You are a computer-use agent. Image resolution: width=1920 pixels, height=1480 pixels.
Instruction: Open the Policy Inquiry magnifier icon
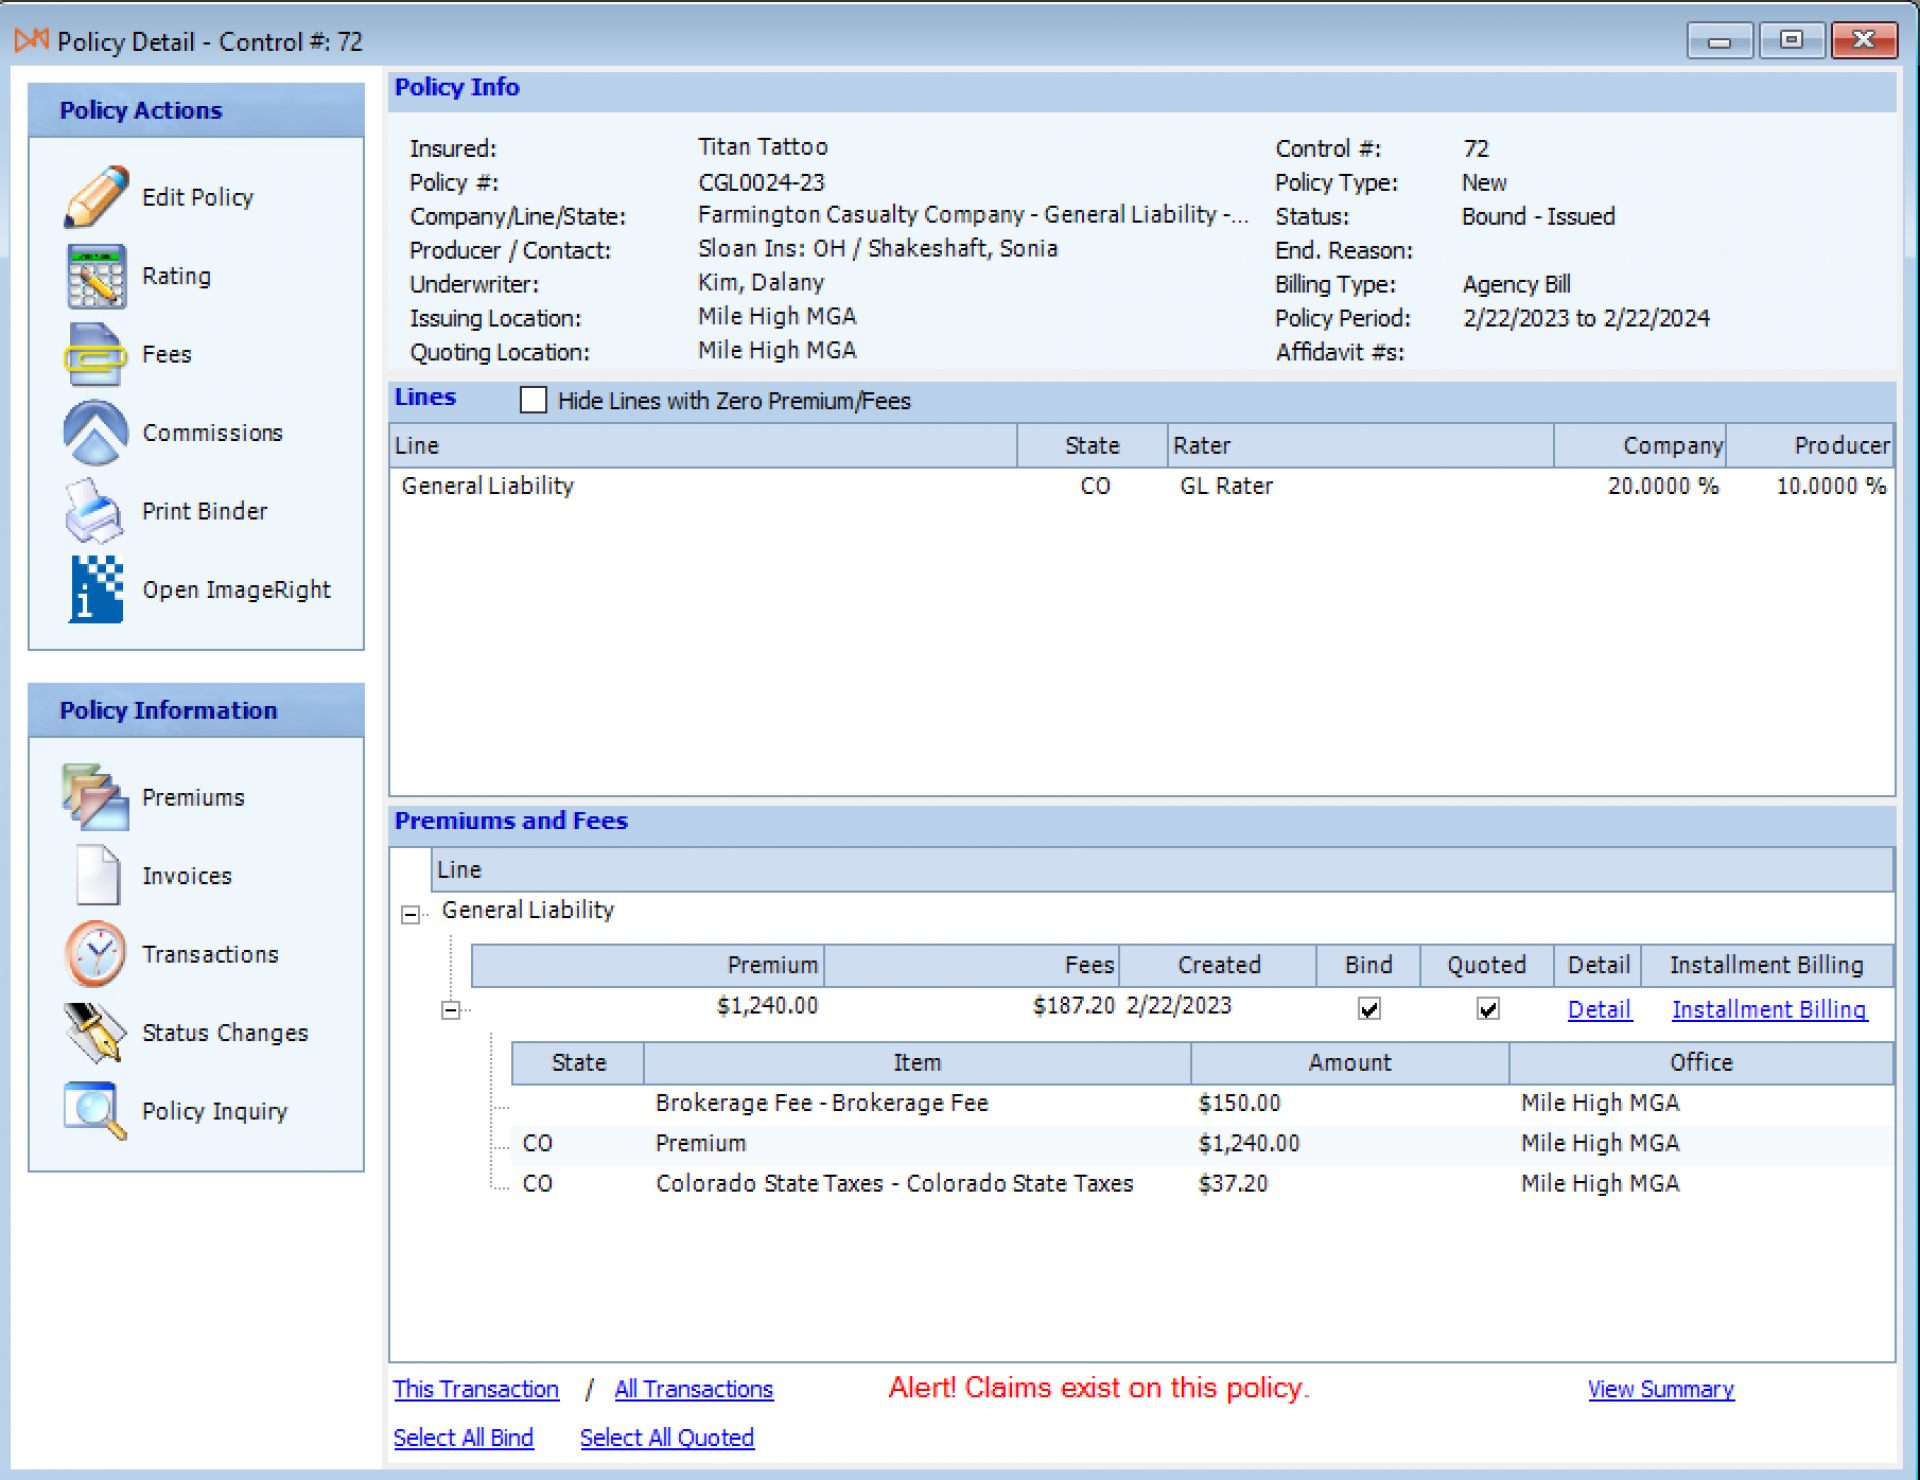pyautogui.click(x=96, y=1110)
